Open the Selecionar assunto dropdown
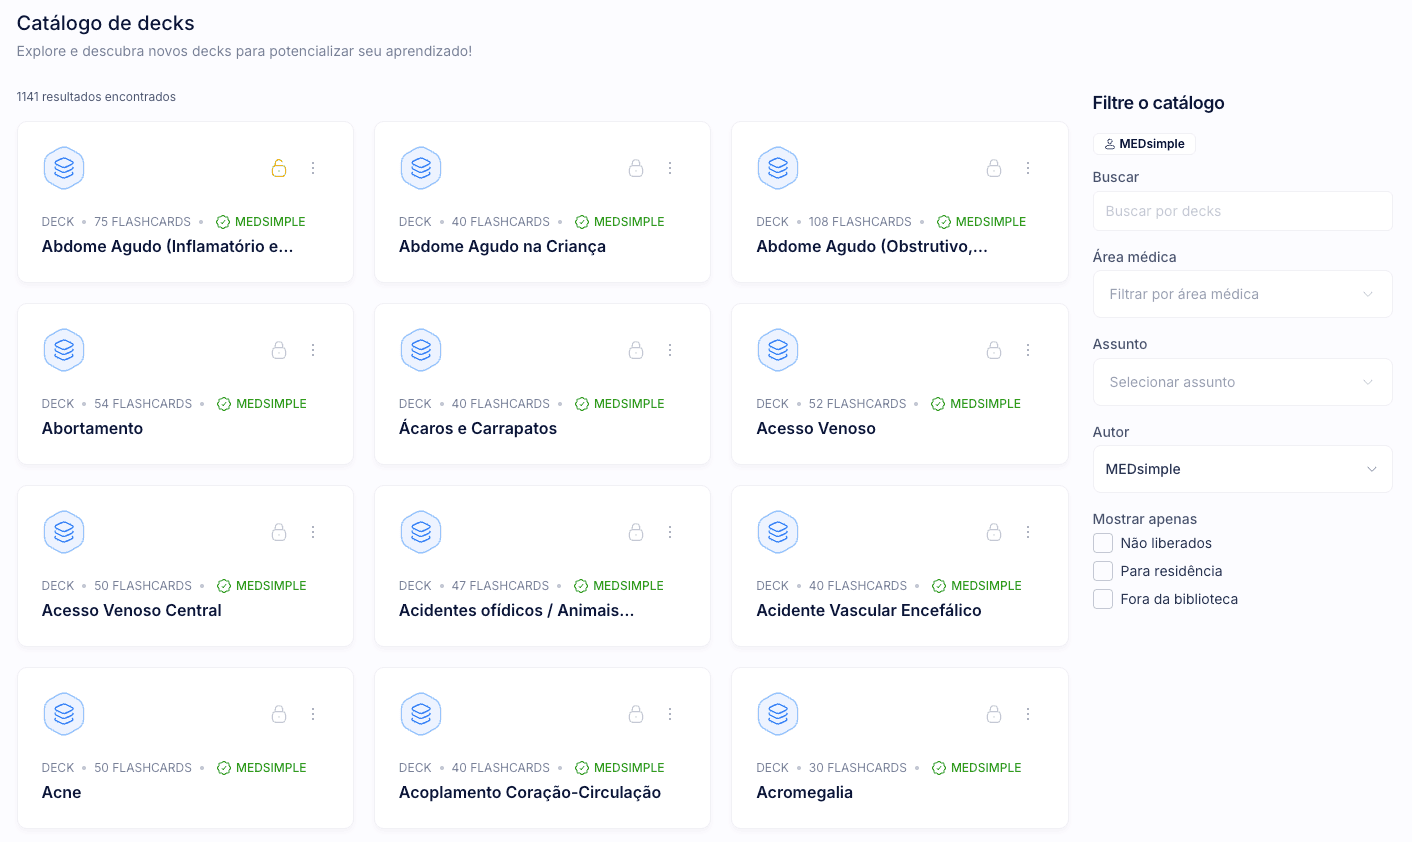1412x842 pixels. point(1243,382)
